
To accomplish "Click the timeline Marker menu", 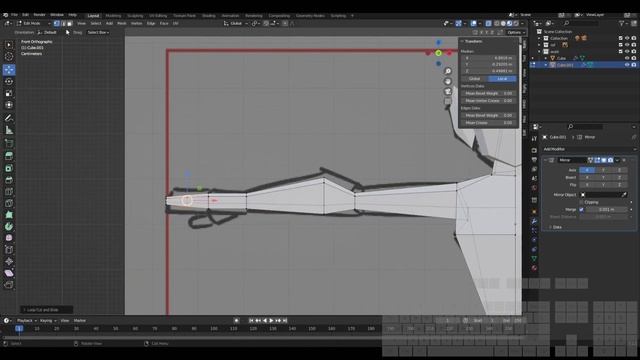I will [80, 320].
